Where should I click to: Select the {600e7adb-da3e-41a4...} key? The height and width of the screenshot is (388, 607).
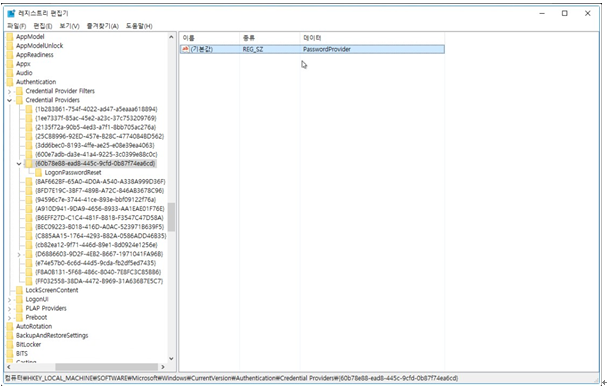click(96, 155)
